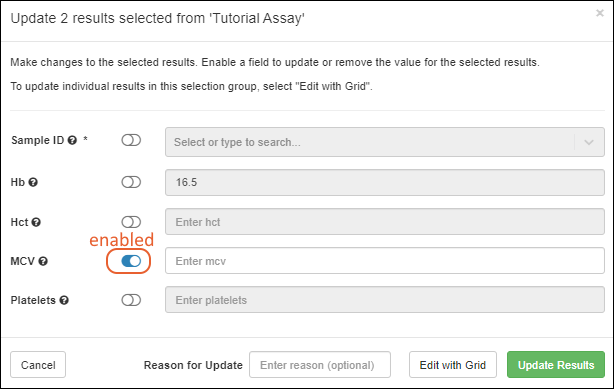Viewport: 614px width, 389px height.
Task: Enable the Sample ID field toggle
Action: coord(131,140)
